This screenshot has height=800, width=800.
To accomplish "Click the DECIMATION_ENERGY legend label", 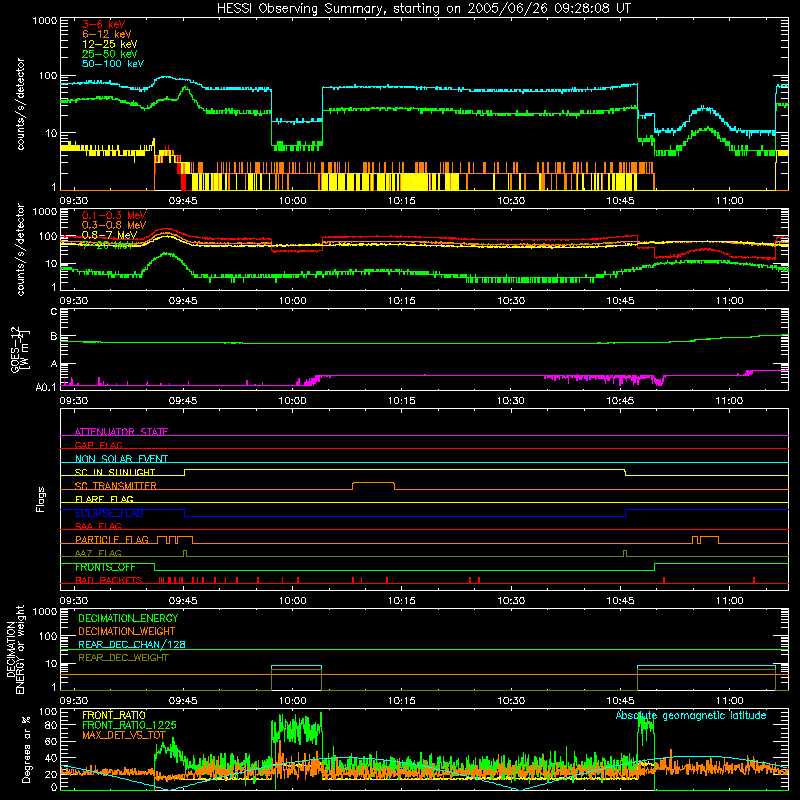I will click(128, 618).
